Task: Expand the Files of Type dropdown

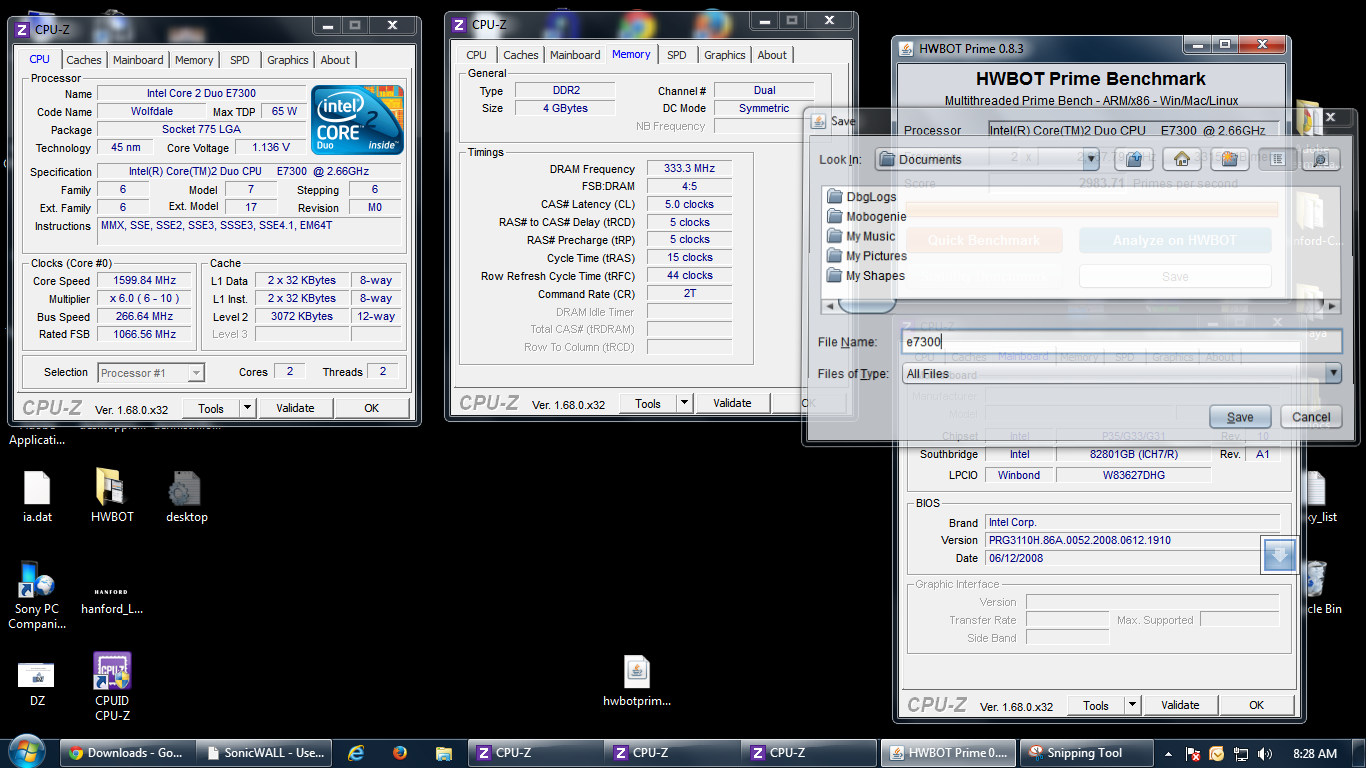Action: click(x=1332, y=373)
